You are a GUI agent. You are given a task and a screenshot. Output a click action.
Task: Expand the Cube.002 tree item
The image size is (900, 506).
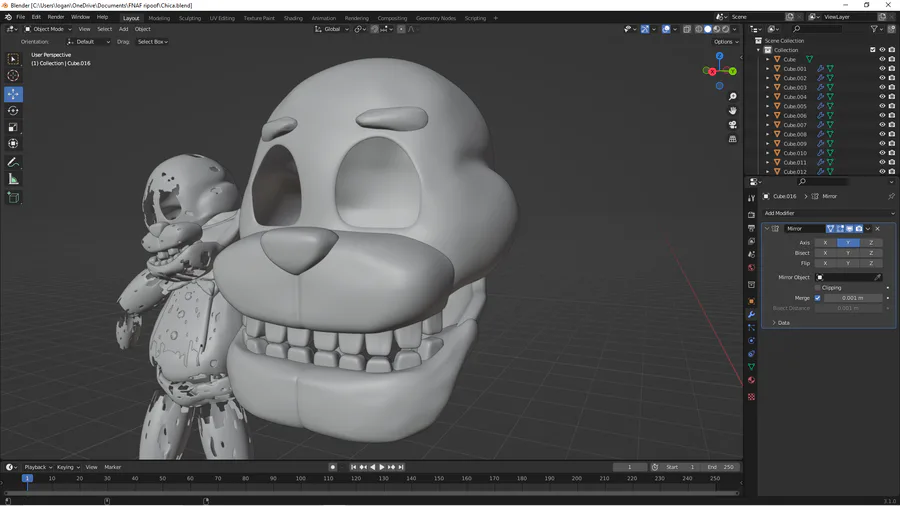pyautogui.click(x=767, y=78)
